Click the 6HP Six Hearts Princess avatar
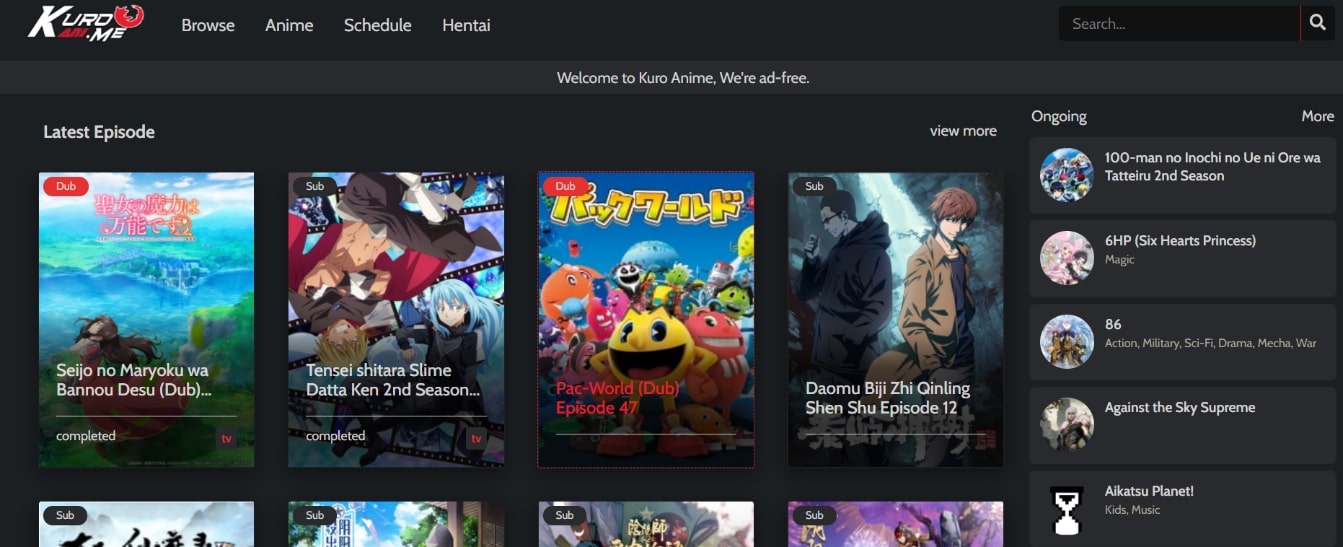 point(1067,258)
